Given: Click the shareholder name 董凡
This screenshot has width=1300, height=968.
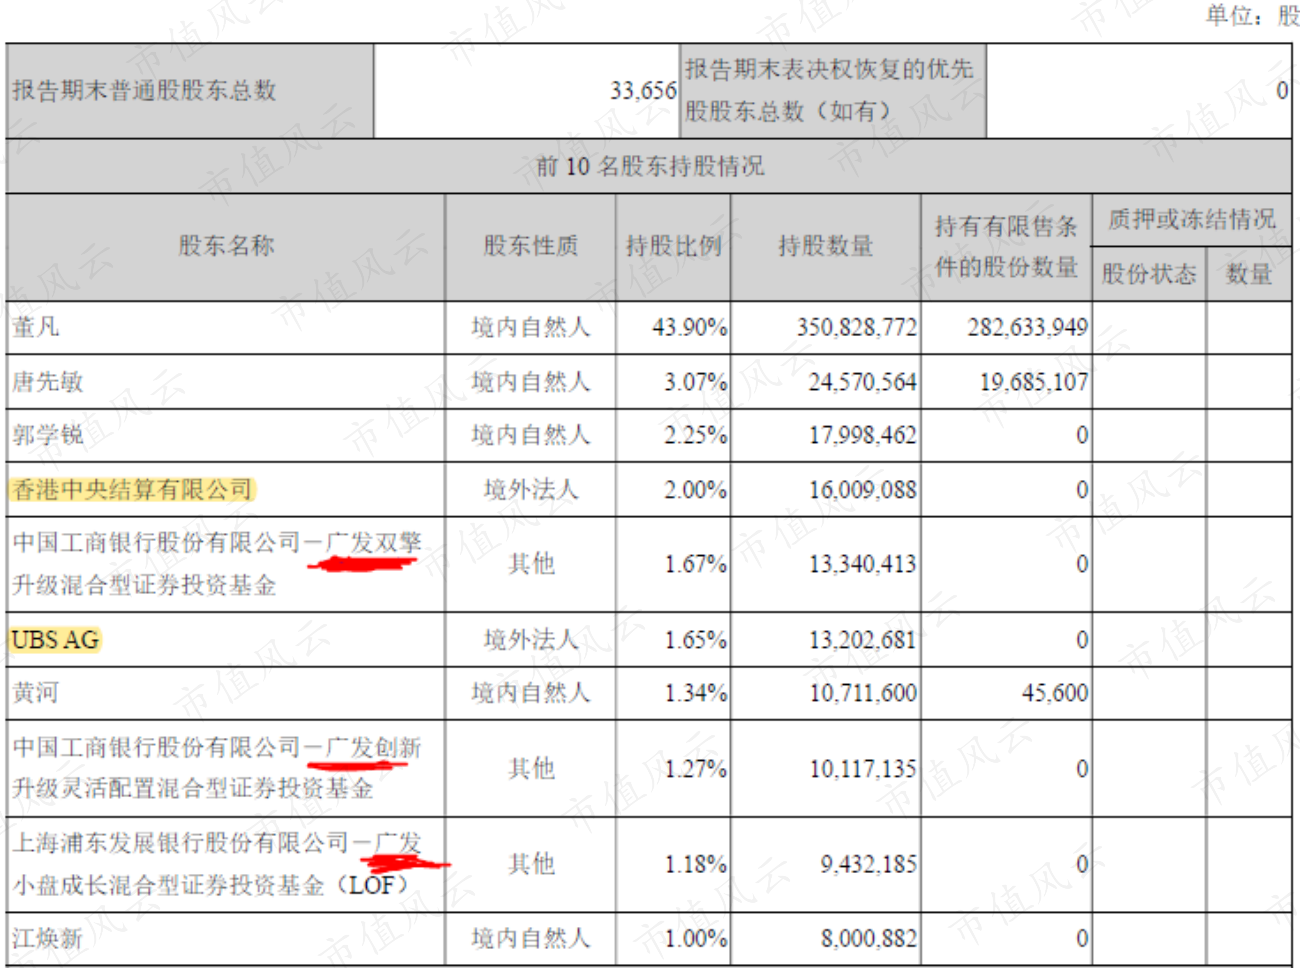Looking at the screenshot, I should tap(36, 327).
